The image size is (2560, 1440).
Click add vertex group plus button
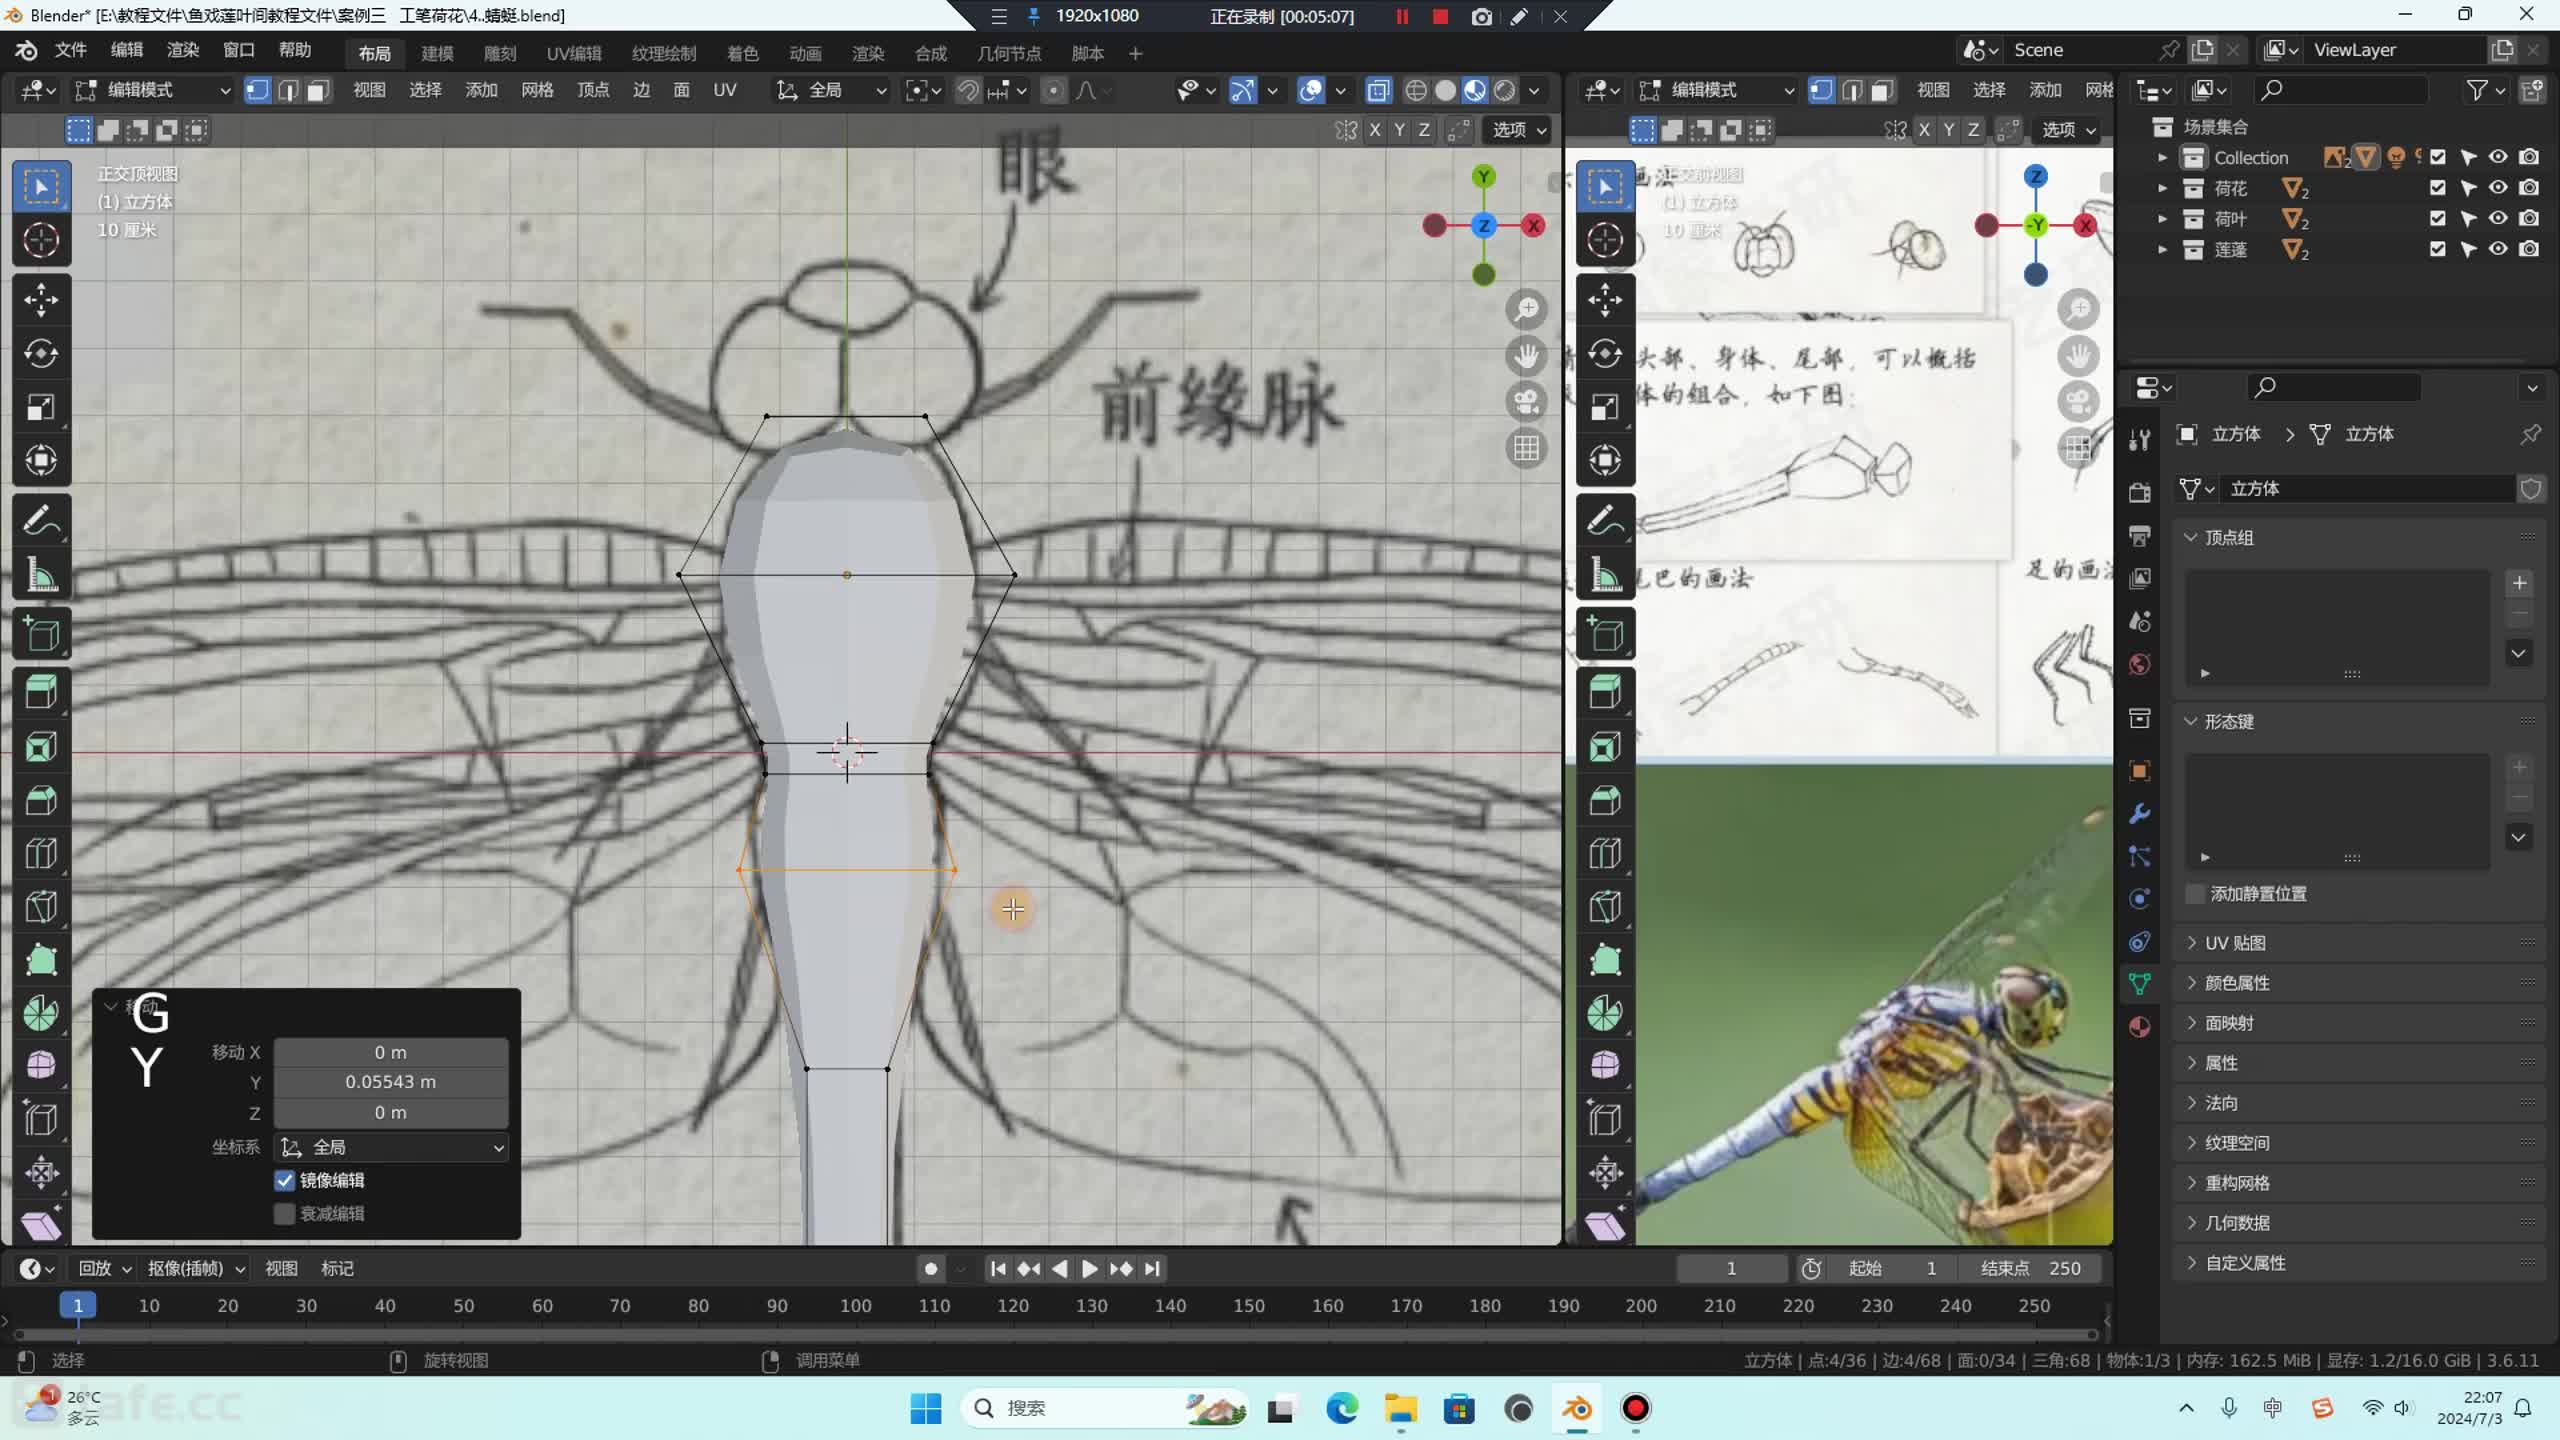[2519, 583]
